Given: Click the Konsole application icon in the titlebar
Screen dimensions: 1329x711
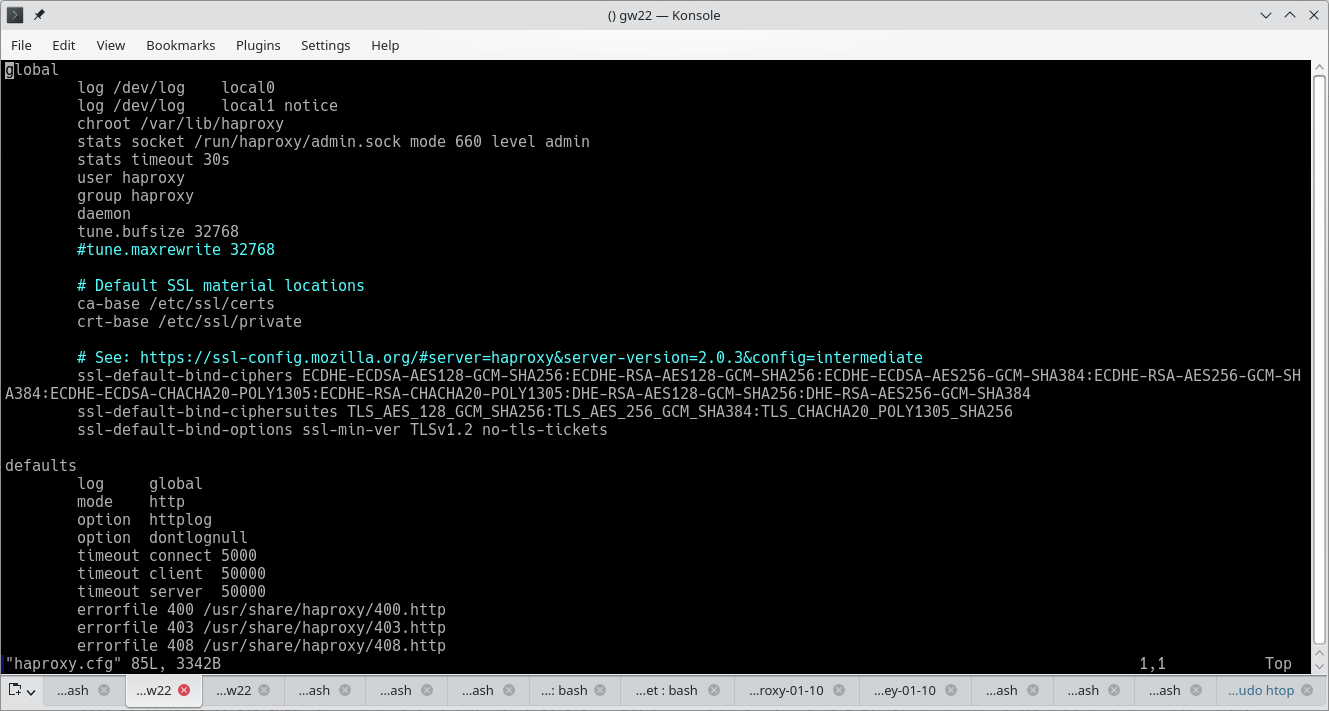Looking at the screenshot, I should click(13, 15).
